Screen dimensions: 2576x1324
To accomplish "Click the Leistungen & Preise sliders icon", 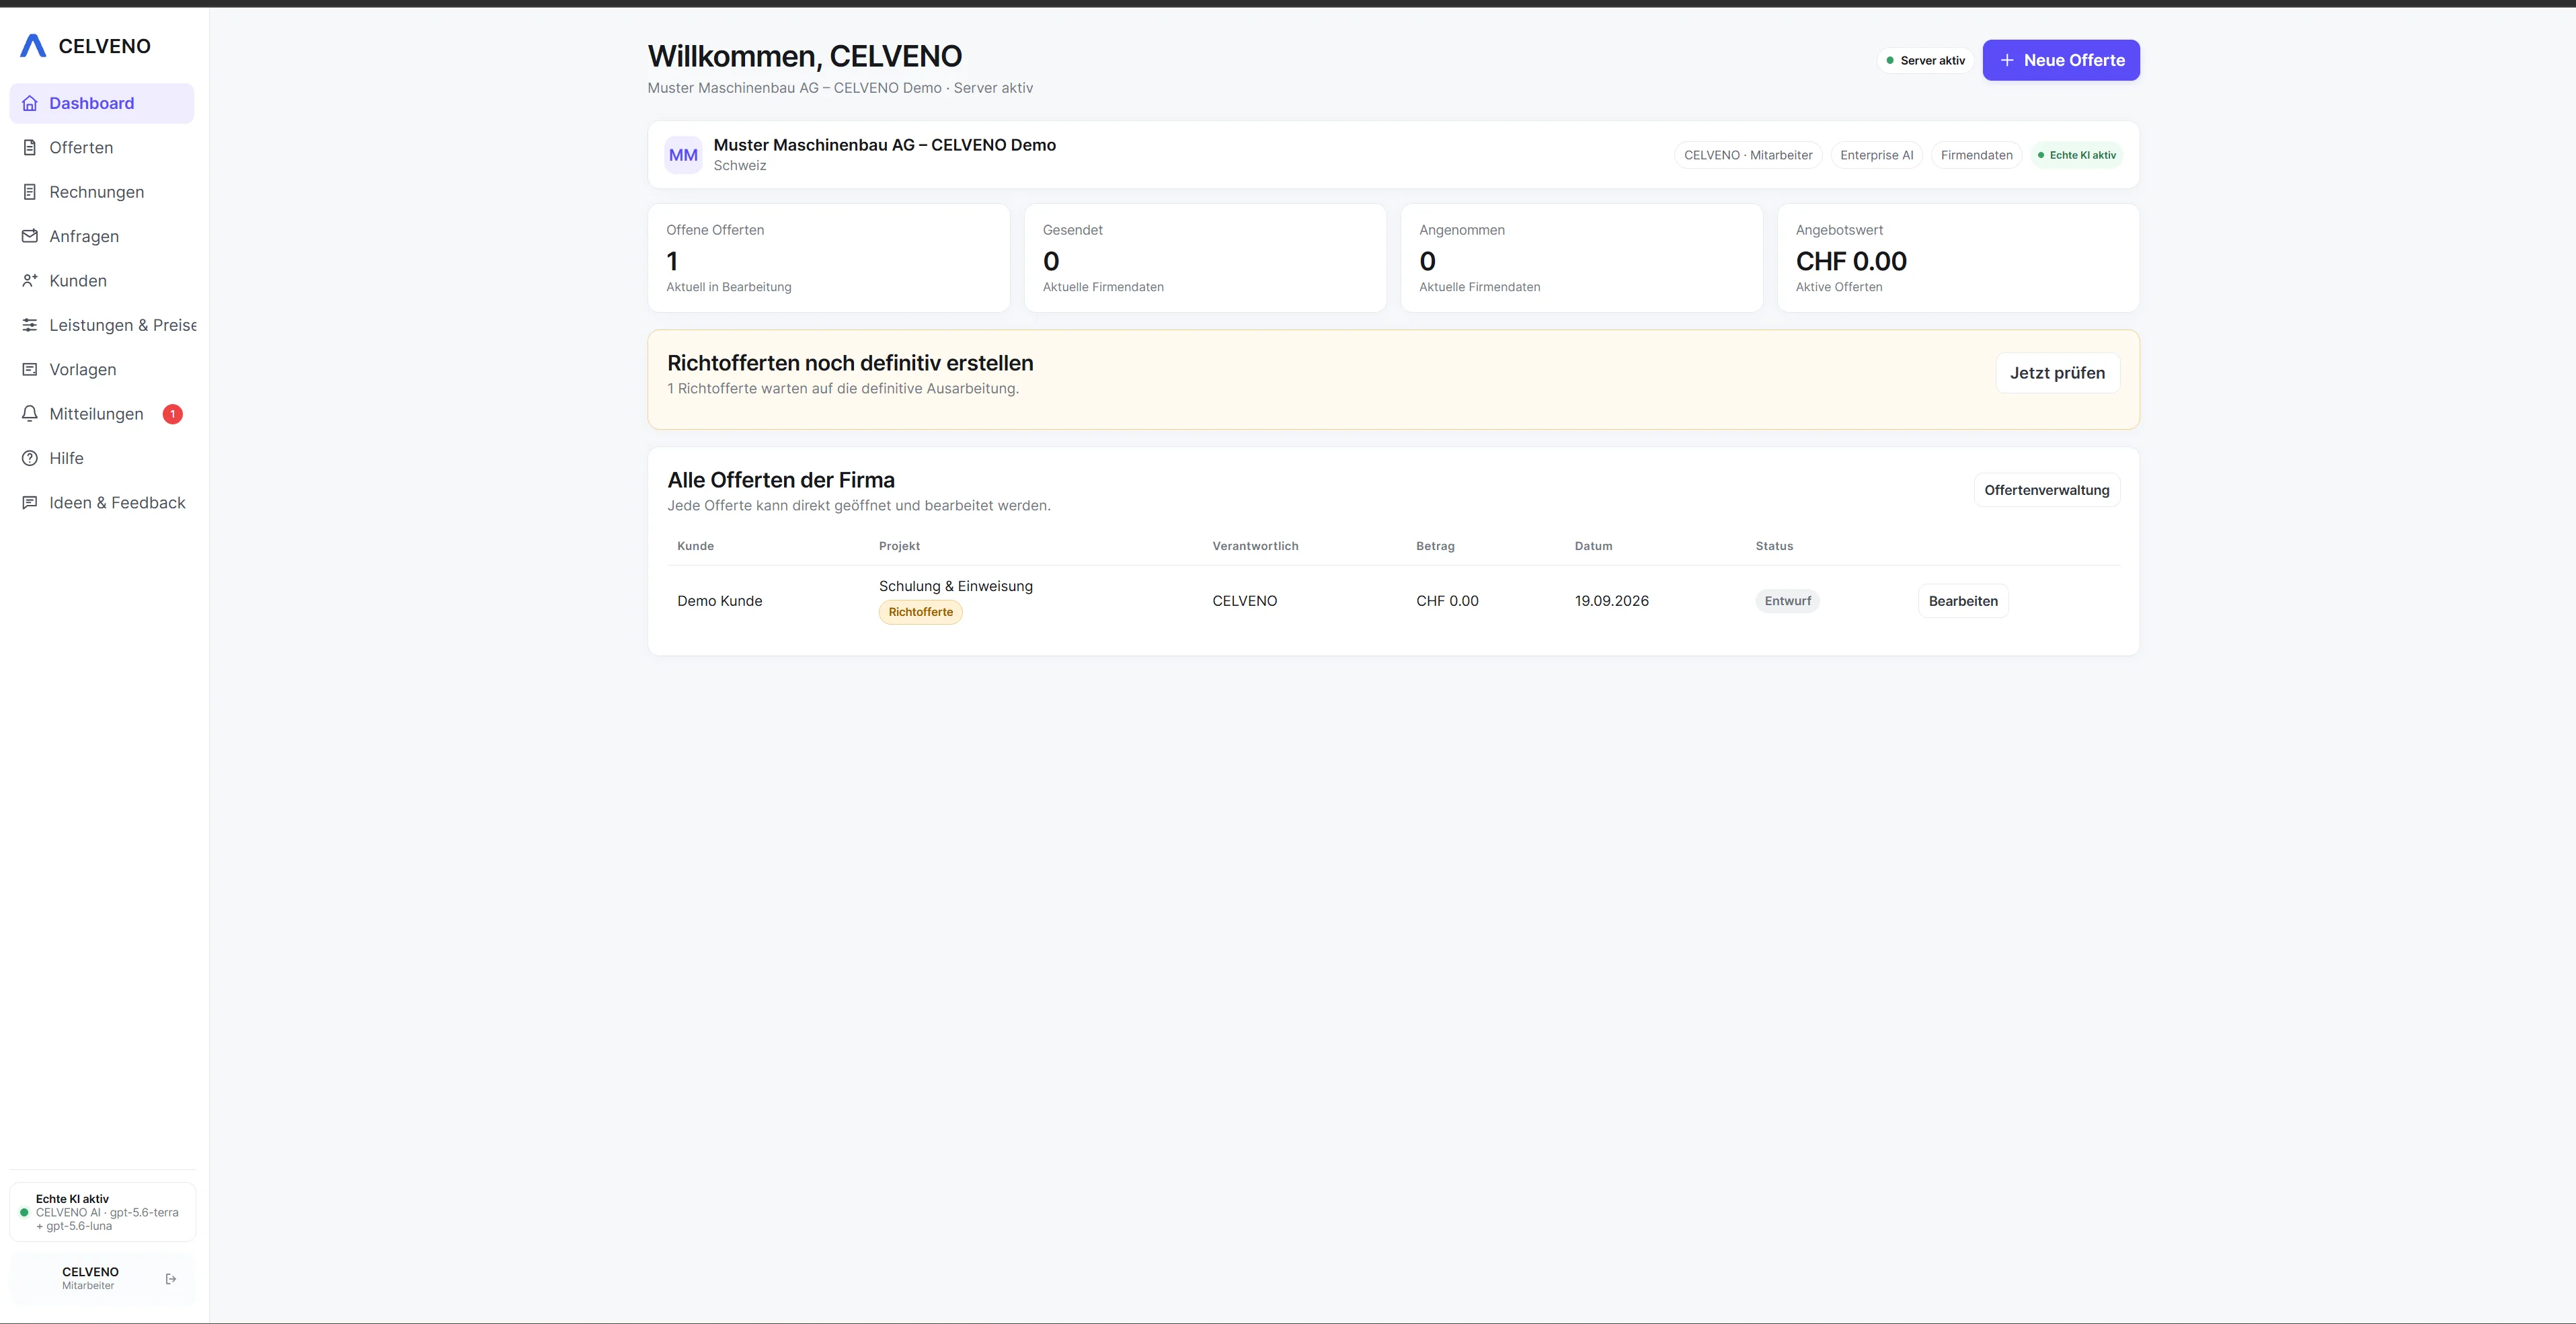I will 30,325.
